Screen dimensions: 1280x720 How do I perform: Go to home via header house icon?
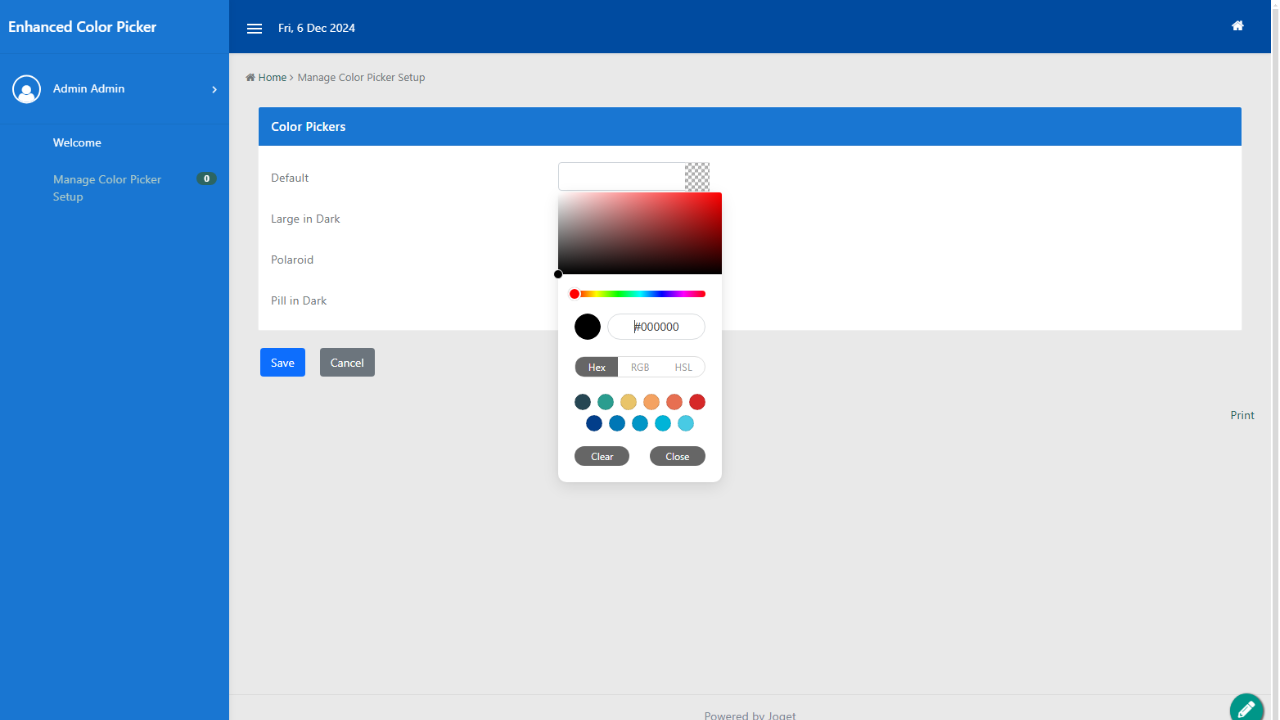pos(1237,26)
